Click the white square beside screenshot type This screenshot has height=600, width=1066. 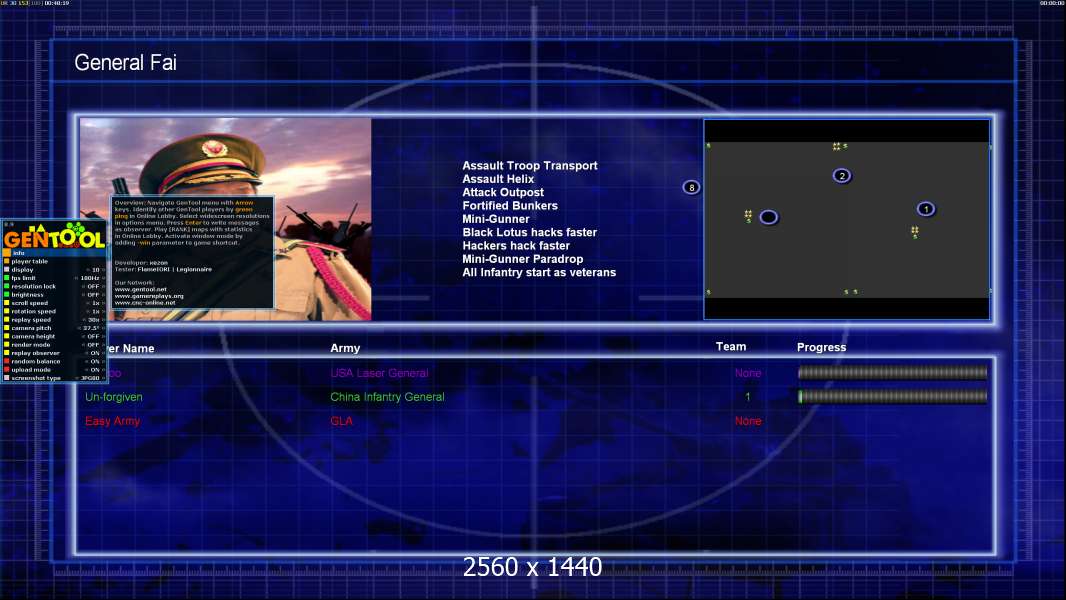pos(7,378)
